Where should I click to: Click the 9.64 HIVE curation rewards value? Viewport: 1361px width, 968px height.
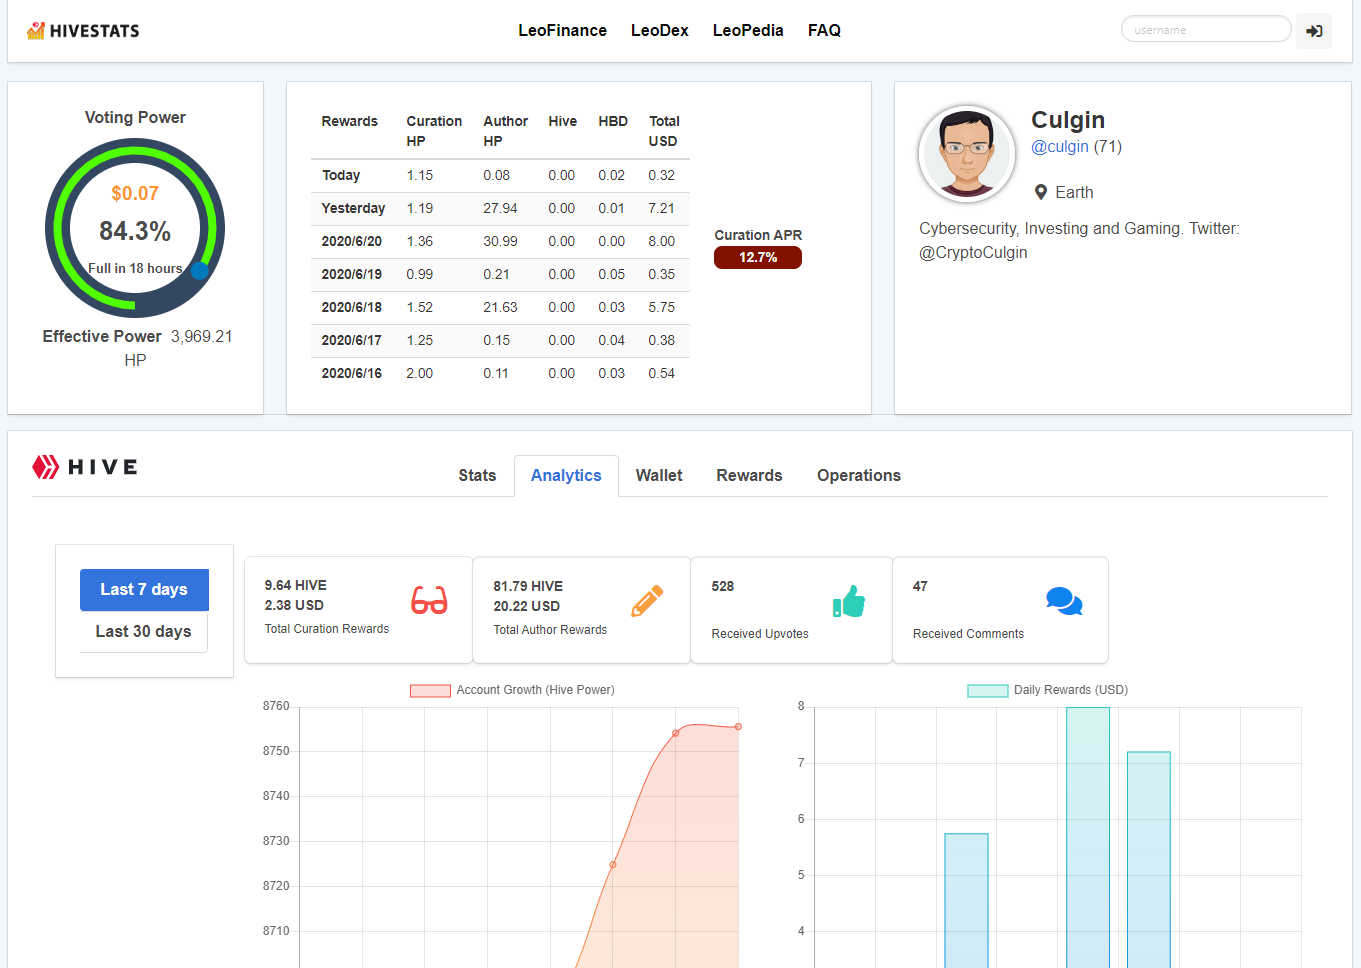pyautogui.click(x=295, y=585)
